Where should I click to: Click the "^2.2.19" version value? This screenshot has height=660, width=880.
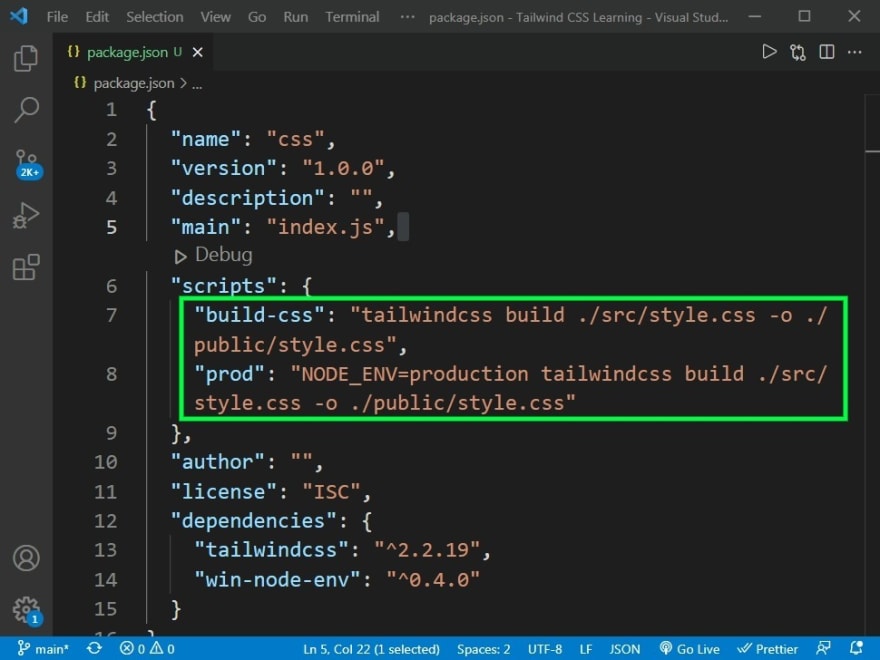tap(427, 549)
